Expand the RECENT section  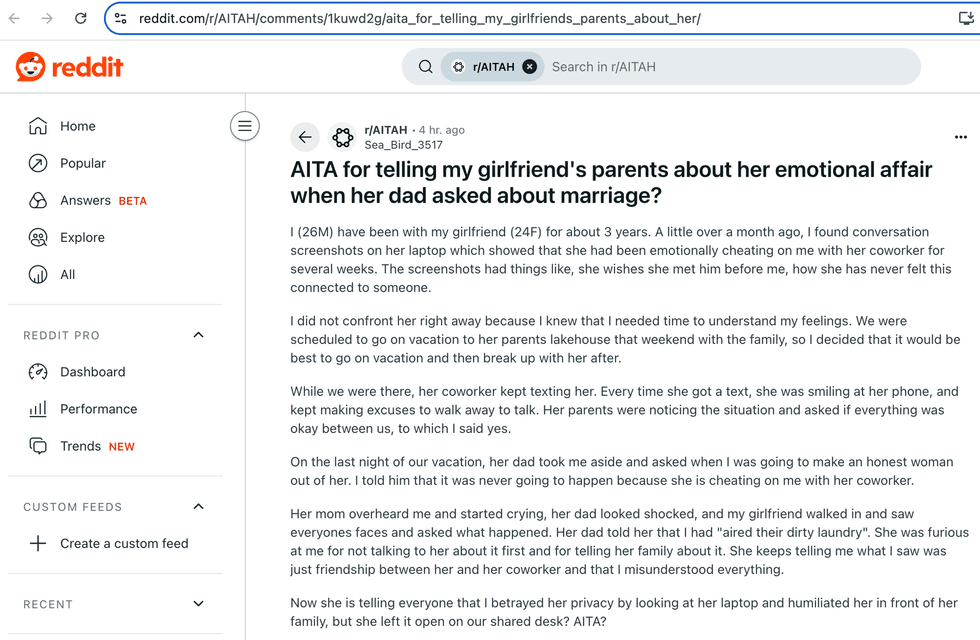(x=198, y=604)
